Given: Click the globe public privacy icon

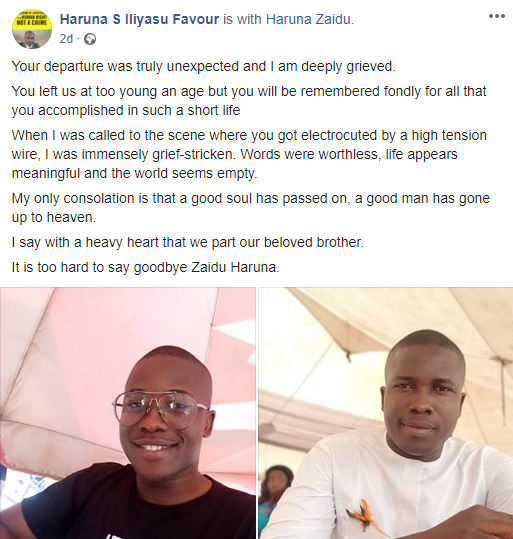Looking at the screenshot, I should [90, 39].
